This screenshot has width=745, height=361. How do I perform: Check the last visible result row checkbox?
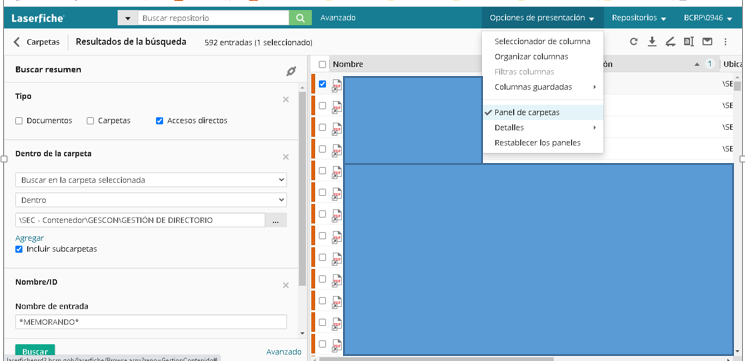(x=323, y=344)
